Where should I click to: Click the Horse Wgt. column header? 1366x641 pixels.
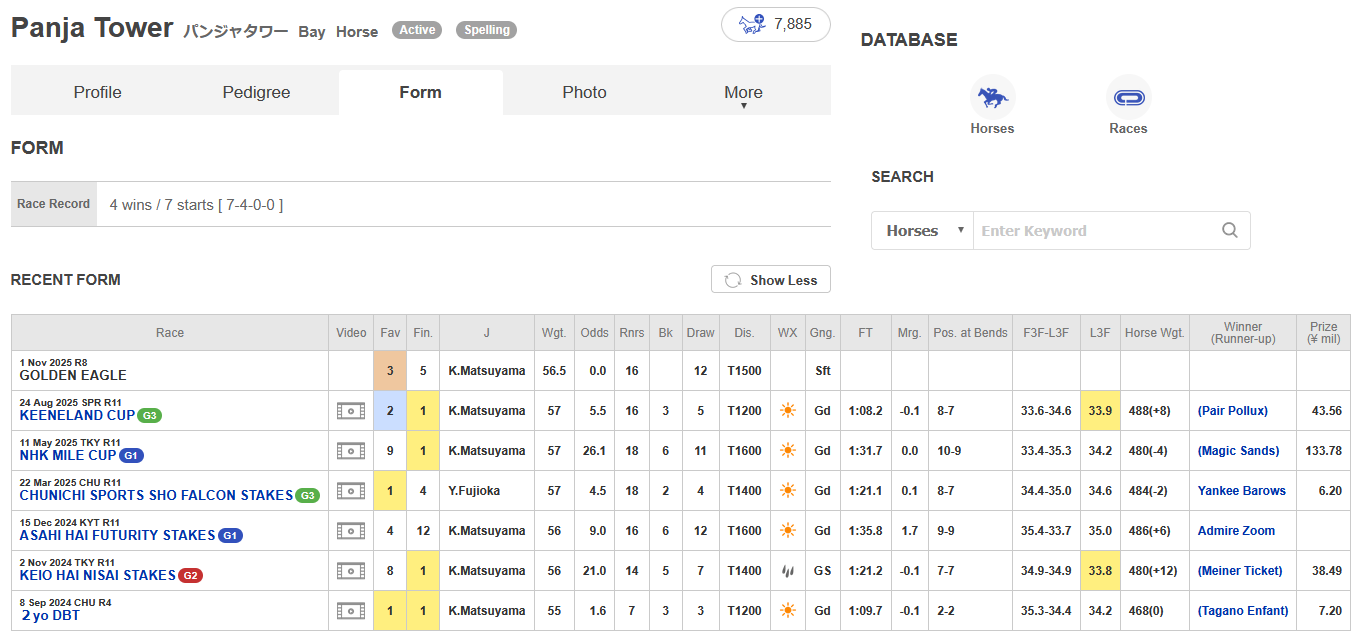1154,333
